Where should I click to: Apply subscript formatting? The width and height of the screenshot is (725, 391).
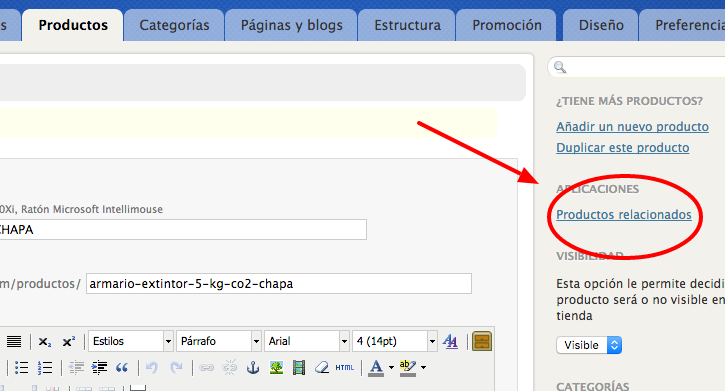pos(45,342)
